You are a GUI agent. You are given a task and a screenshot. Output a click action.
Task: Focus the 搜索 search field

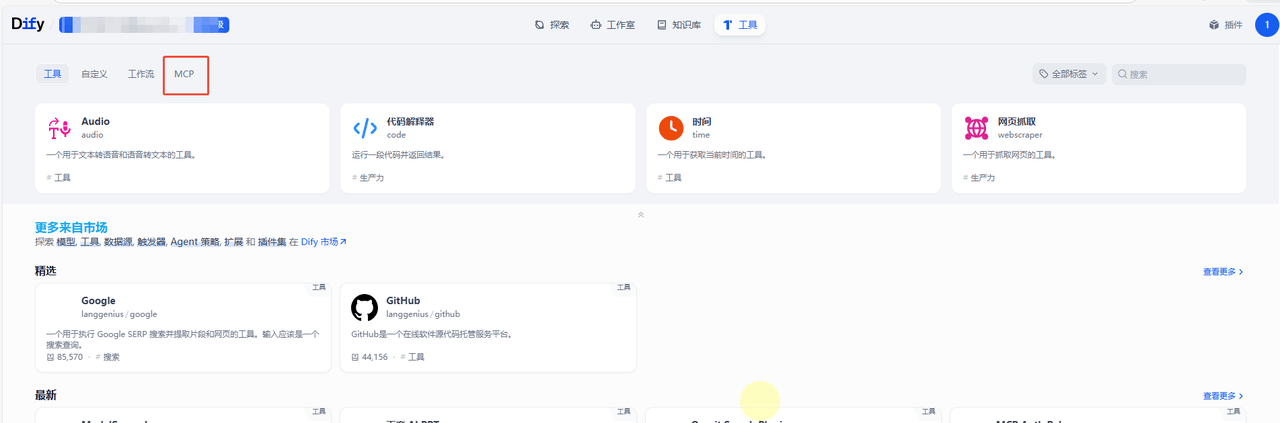click(x=1178, y=74)
